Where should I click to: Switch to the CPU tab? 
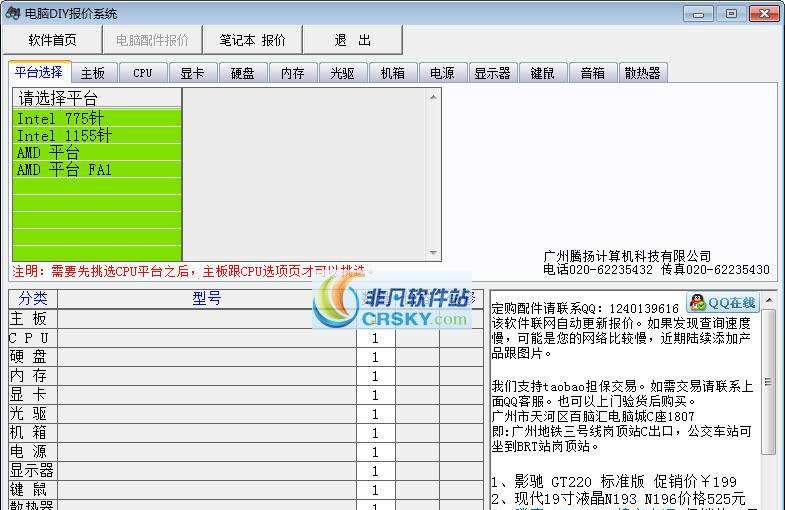[x=143, y=73]
